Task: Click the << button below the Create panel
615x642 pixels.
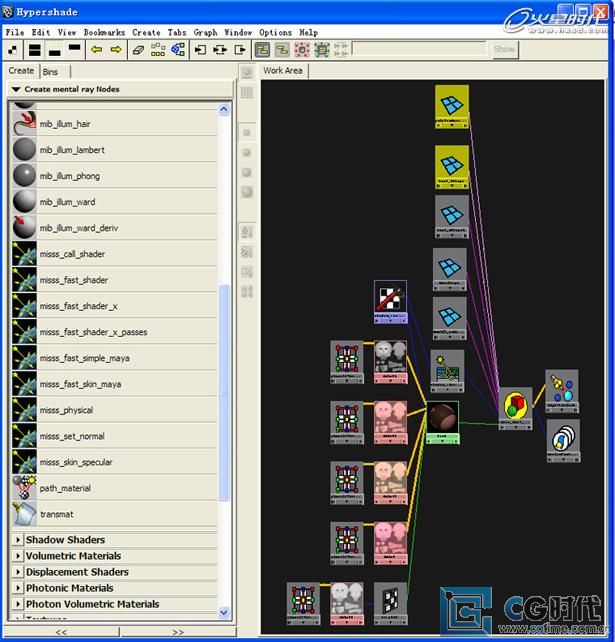Action: (x=61, y=632)
